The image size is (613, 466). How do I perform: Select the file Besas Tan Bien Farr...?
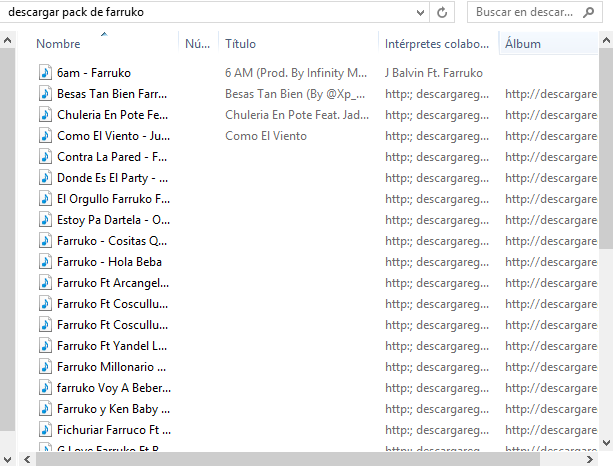(112, 94)
